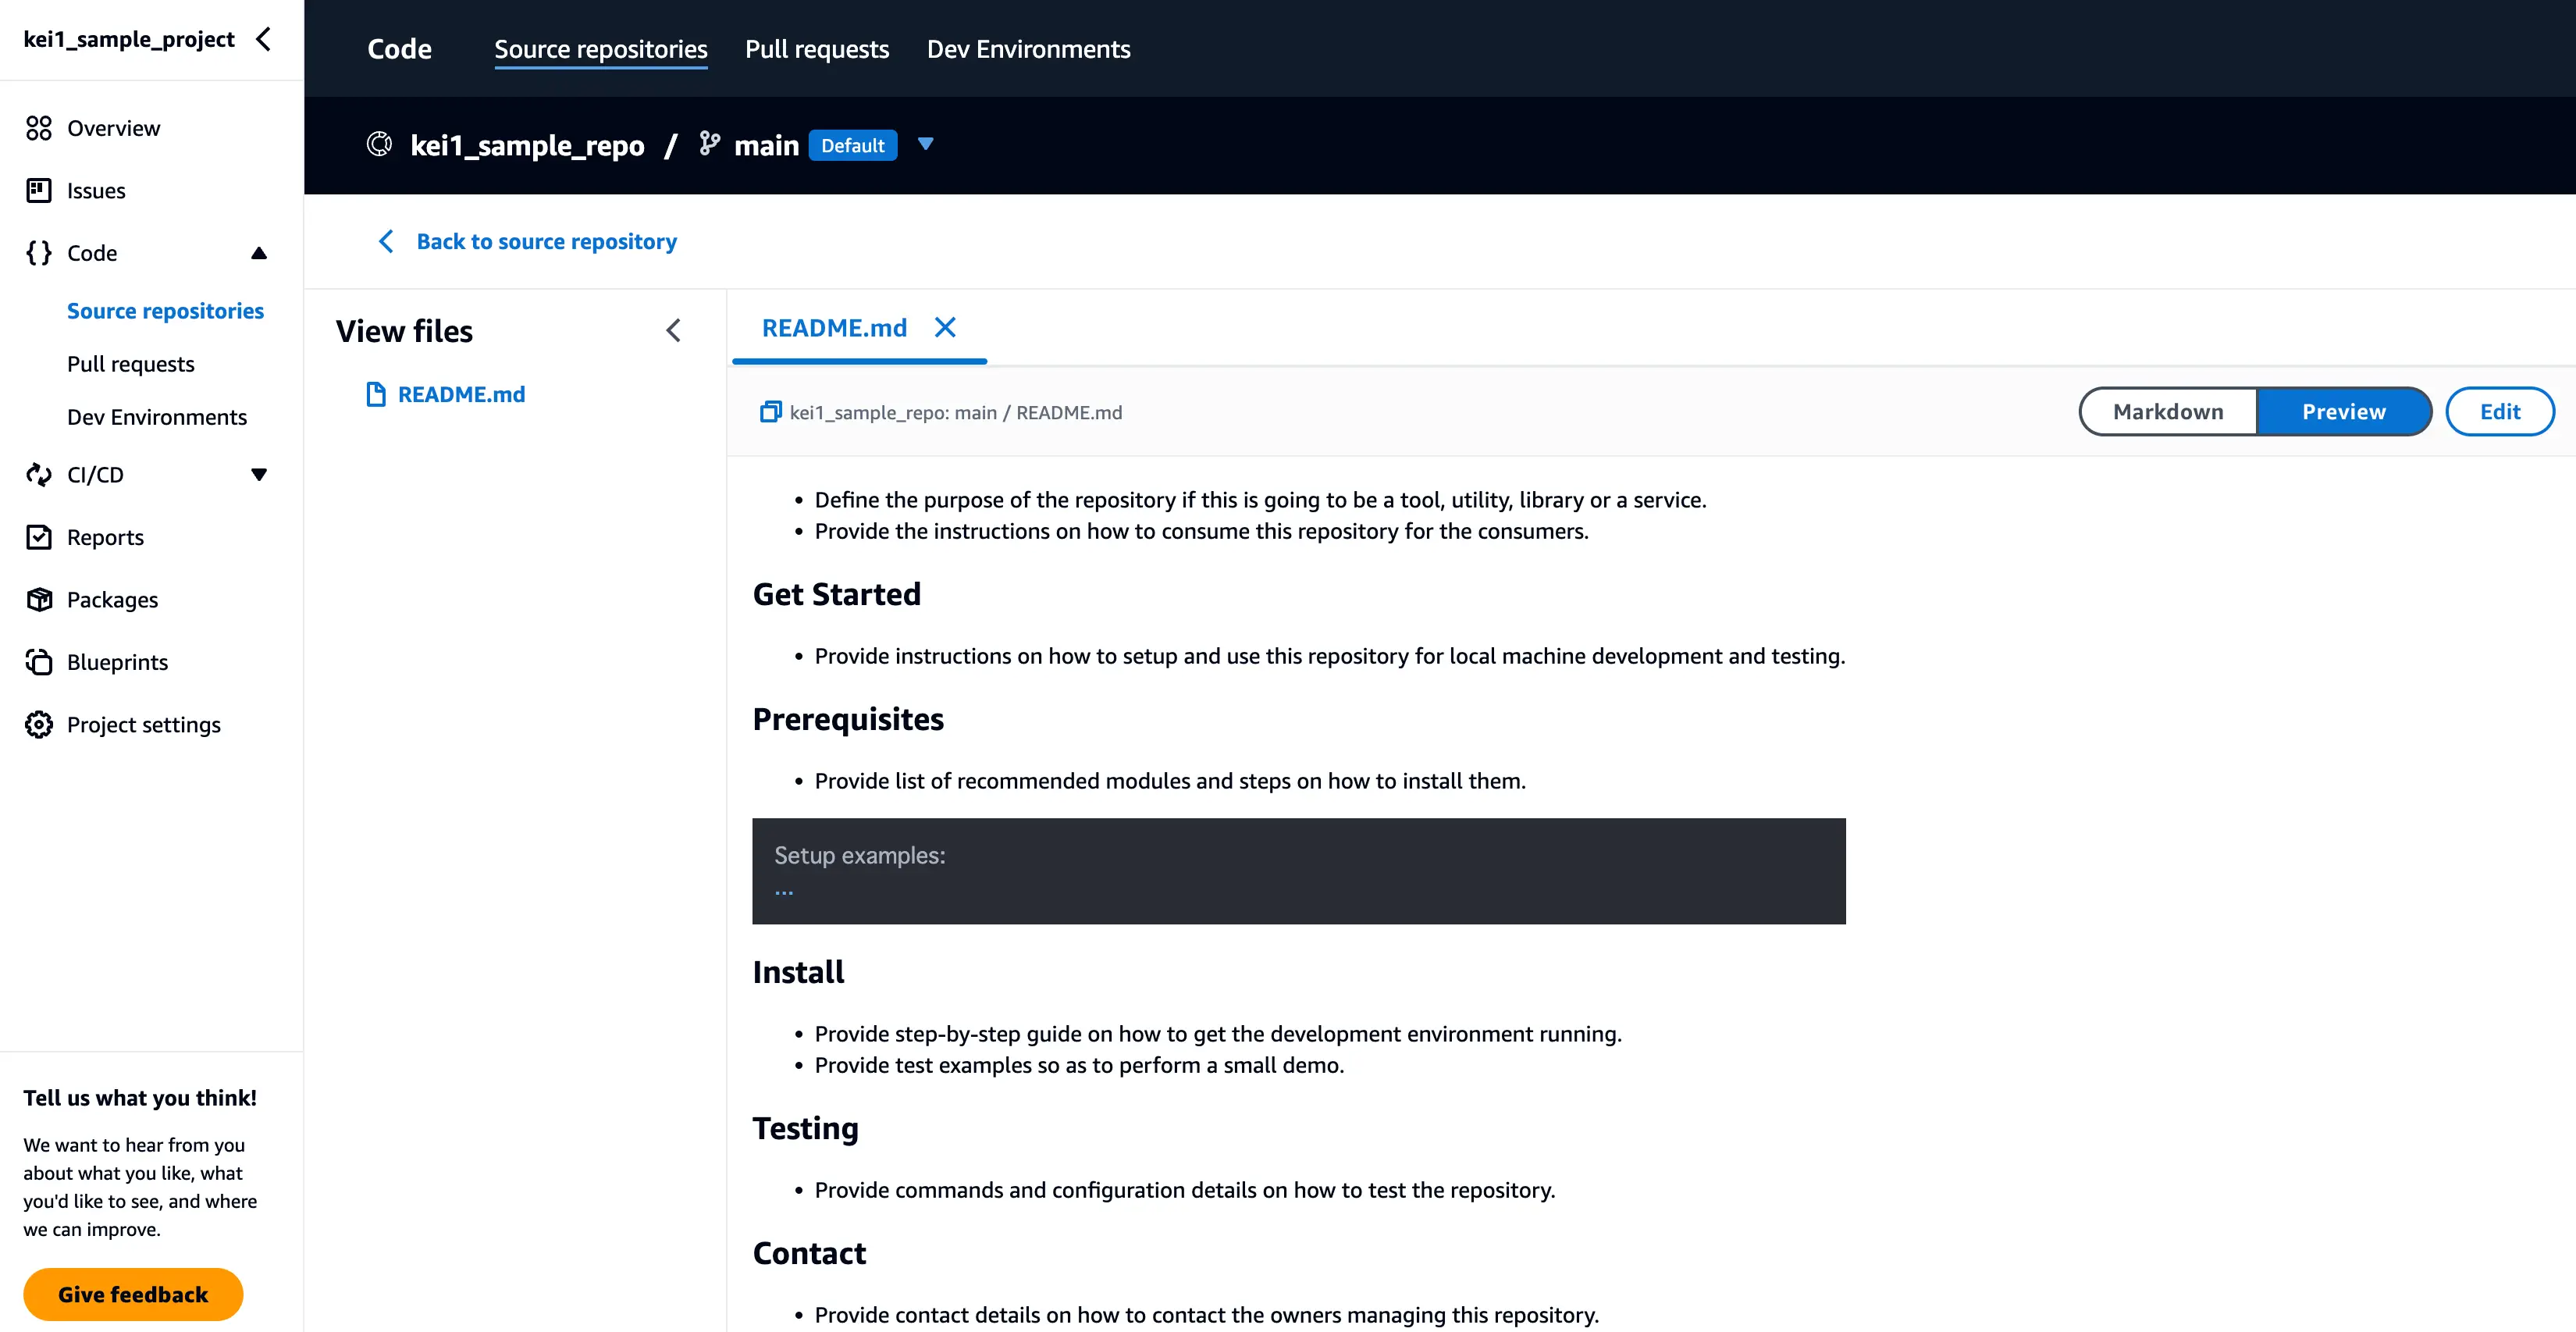Open the branch selector dropdown arrow
The image size is (2576, 1332).
pyautogui.click(x=926, y=144)
